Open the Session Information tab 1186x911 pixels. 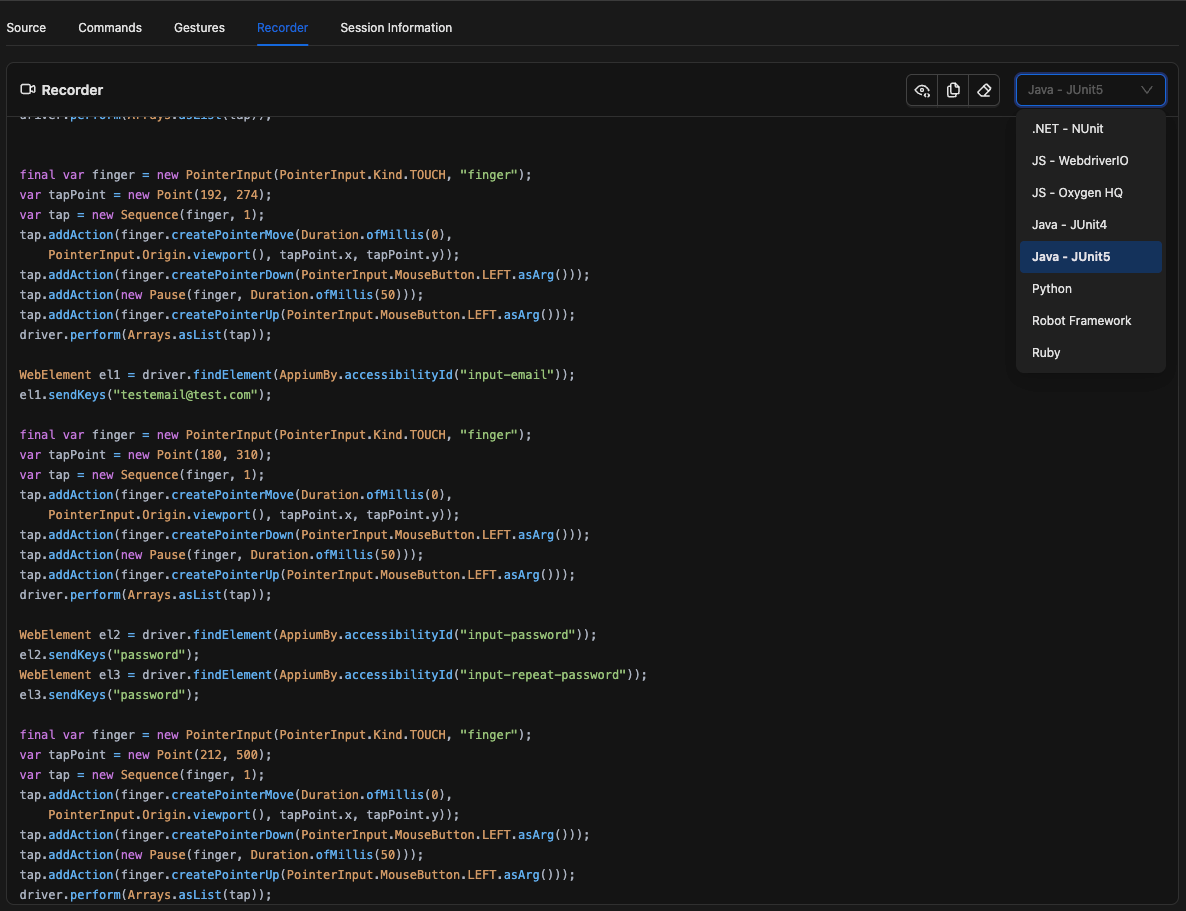(396, 27)
